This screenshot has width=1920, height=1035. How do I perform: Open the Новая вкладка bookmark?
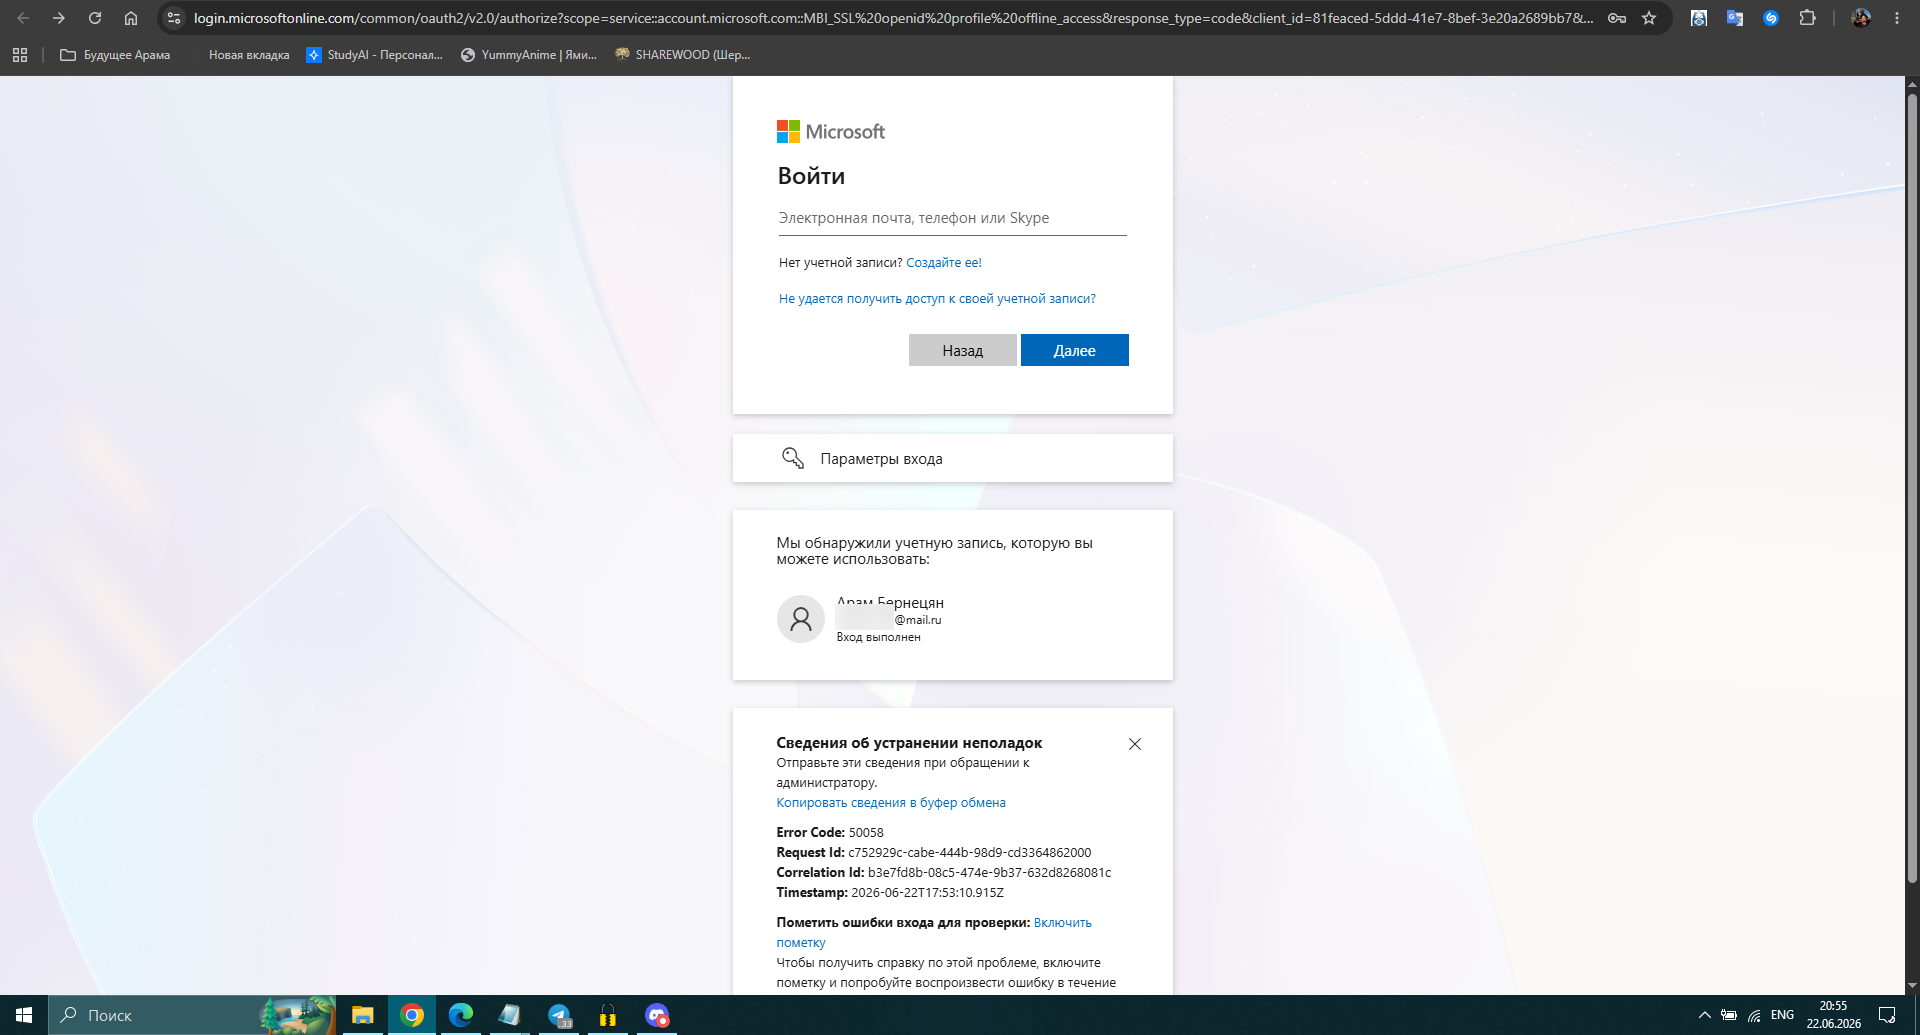coord(240,55)
